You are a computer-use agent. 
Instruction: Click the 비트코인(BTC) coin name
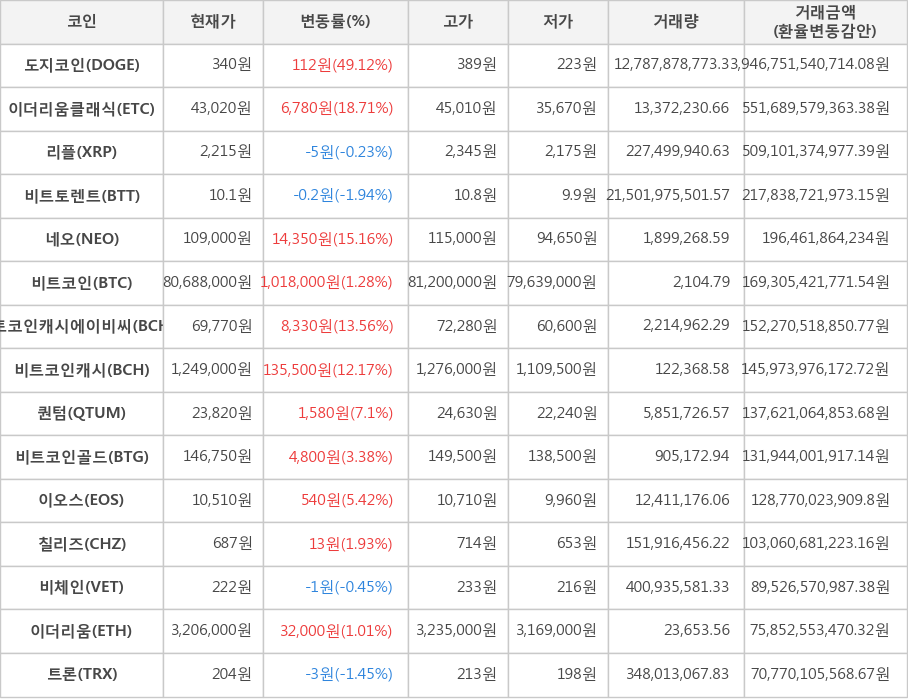point(82,283)
